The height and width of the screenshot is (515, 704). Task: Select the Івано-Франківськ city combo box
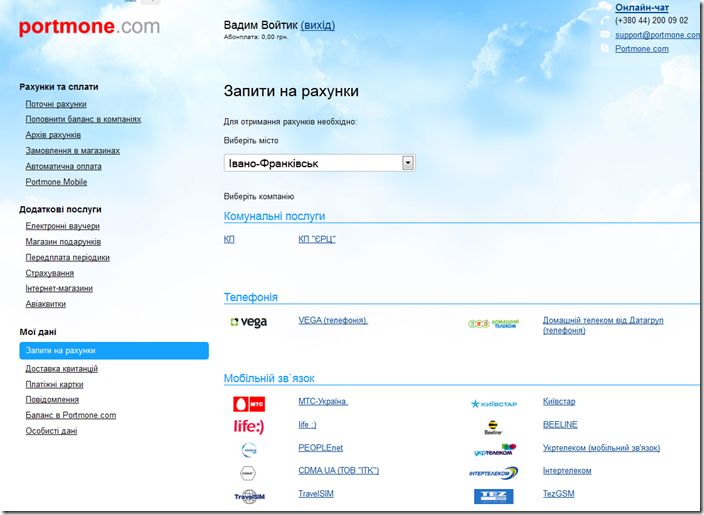point(311,162)
